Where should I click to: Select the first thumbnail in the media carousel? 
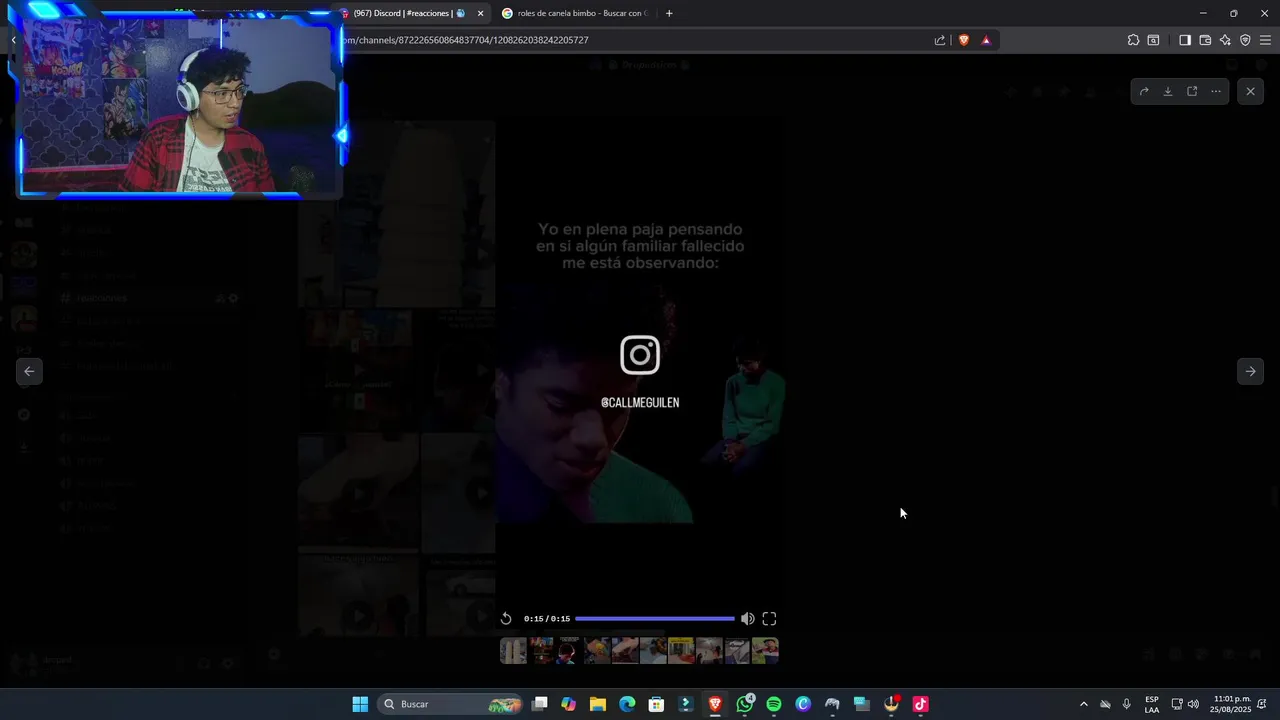coord(513,651)
